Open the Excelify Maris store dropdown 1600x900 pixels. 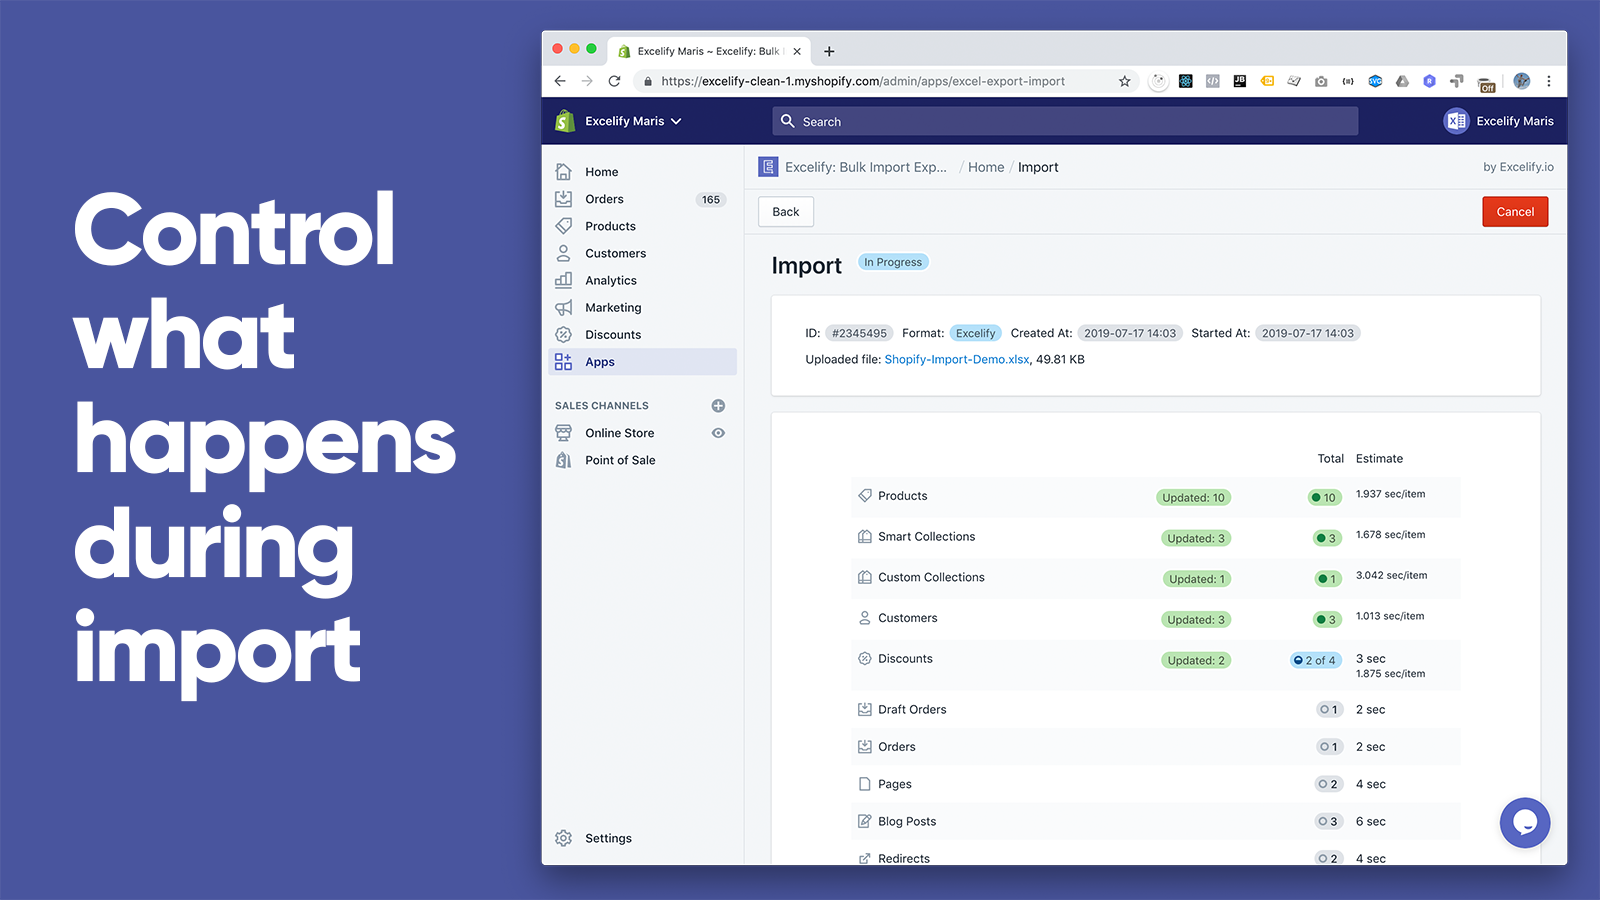634,121
